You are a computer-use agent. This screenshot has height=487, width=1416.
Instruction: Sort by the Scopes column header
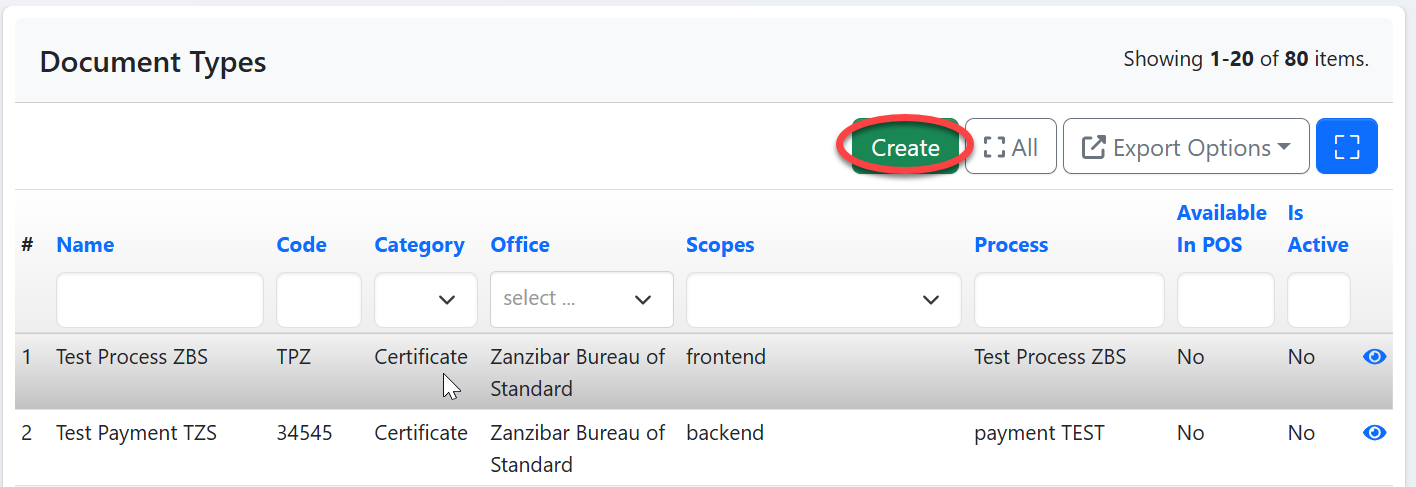720,245
